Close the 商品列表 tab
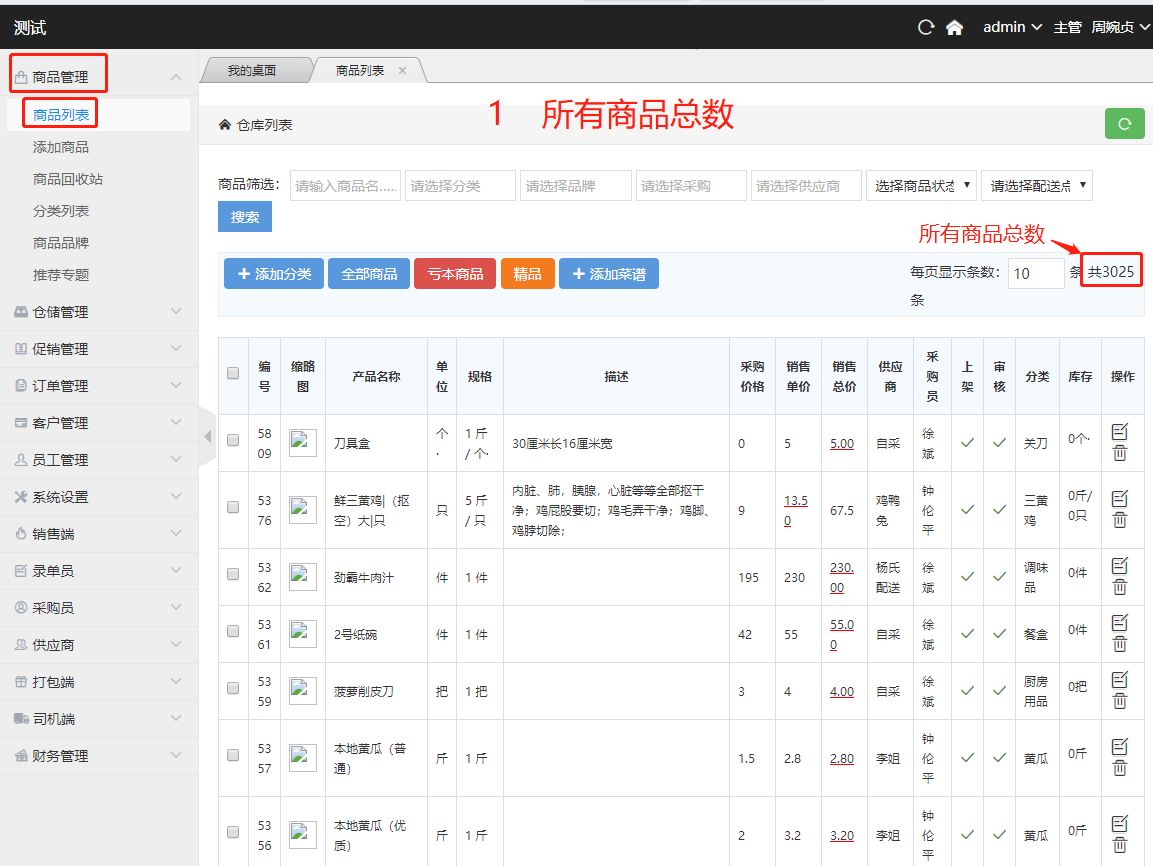Image resolution: width=1153 pixels, height=866 pixels. 403,70
